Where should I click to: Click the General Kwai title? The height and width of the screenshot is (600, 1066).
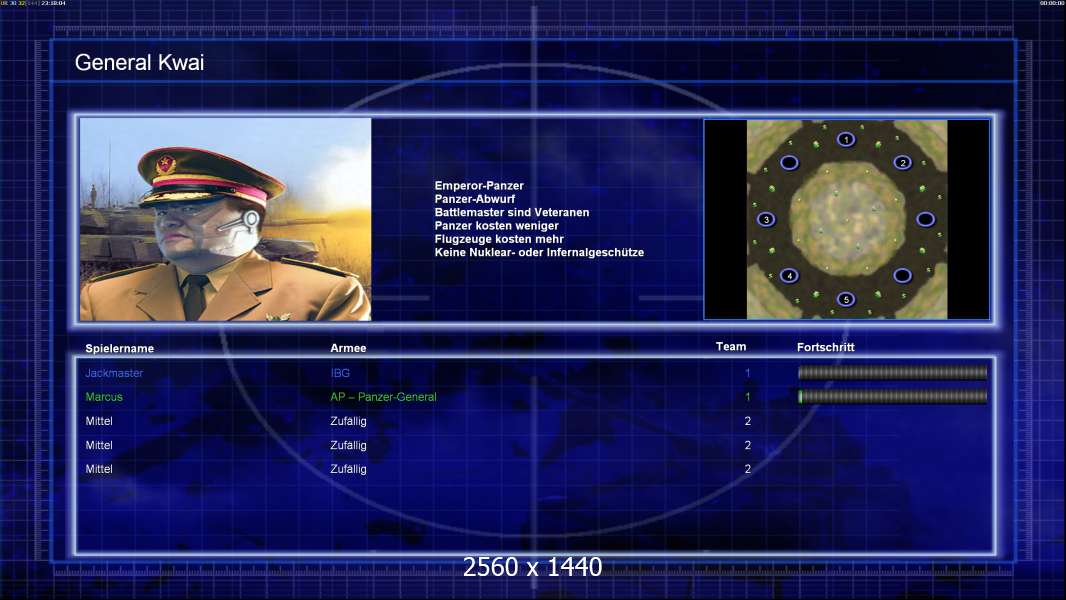(139, 63)
